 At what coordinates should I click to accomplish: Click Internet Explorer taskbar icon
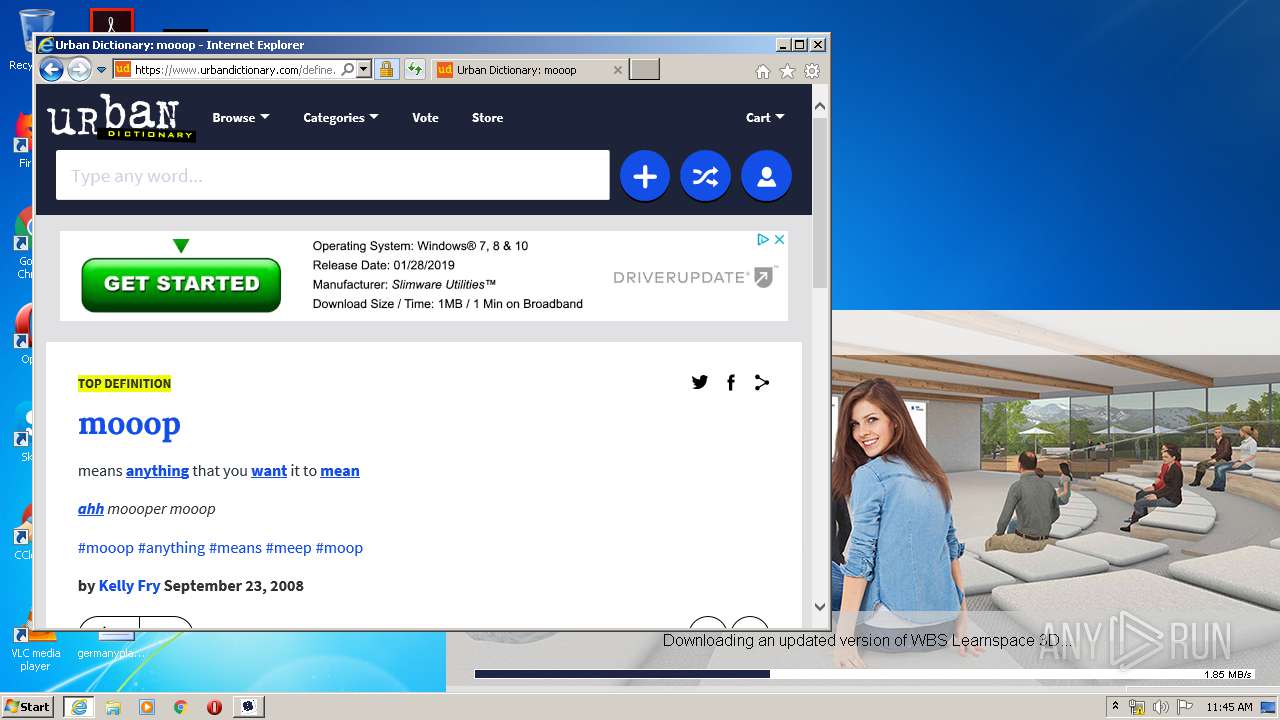click(x=78, y=707)
